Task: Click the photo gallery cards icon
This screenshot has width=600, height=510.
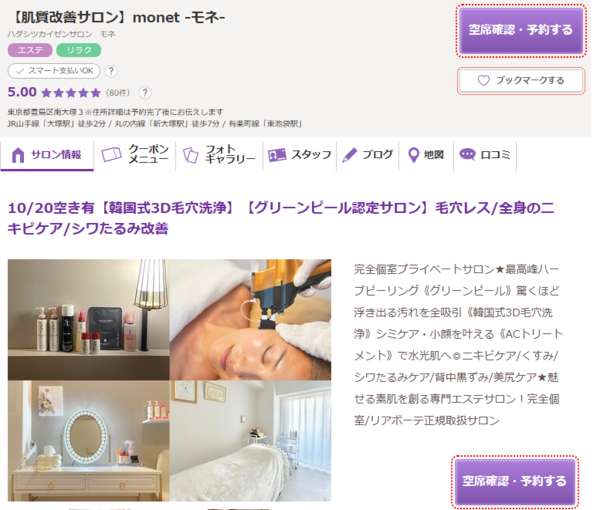Action: pyautogui.click(x=191, y=155)
